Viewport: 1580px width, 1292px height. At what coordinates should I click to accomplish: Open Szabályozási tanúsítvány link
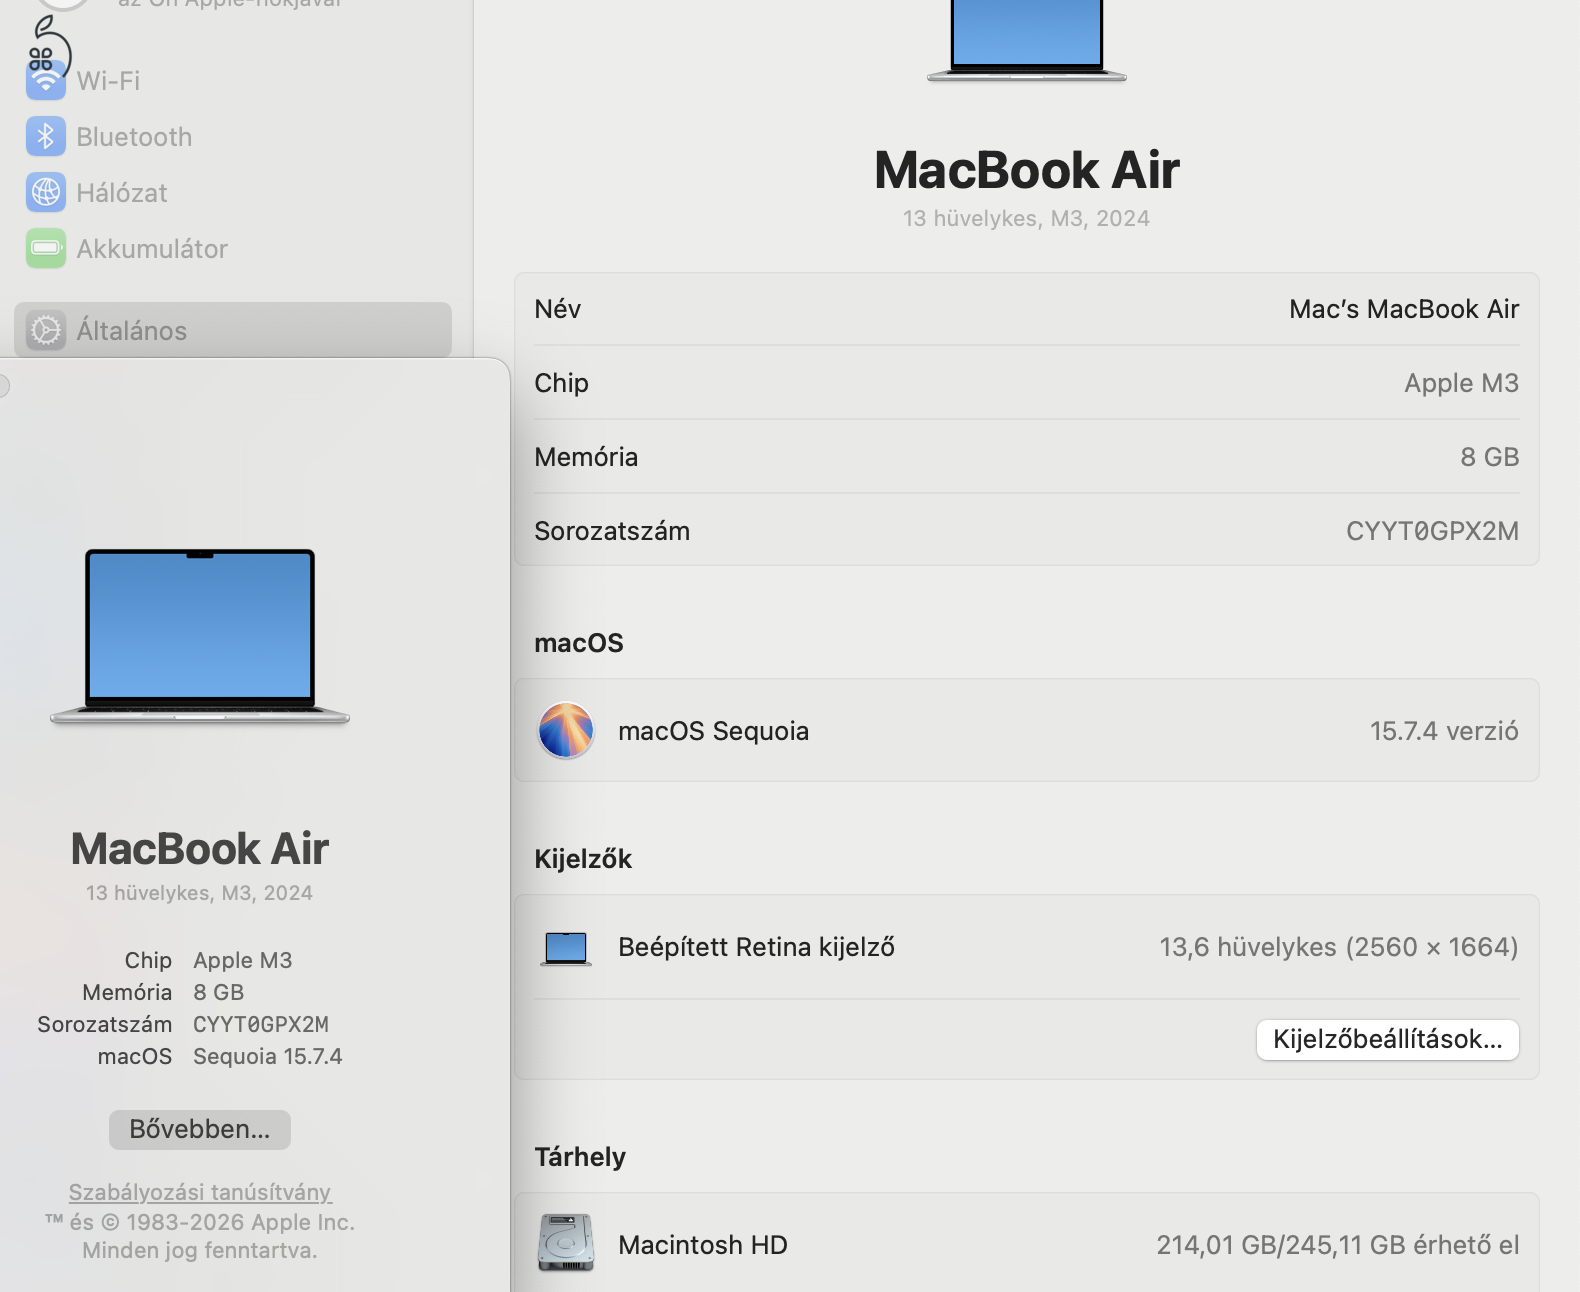(200, 1192)
